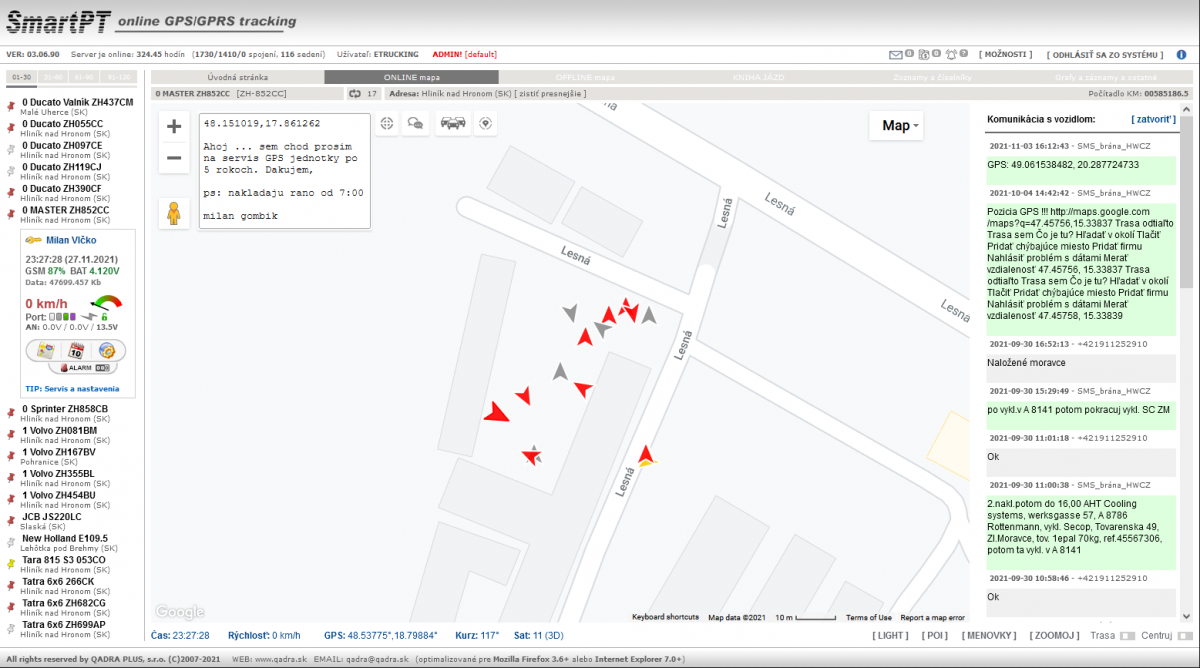Open the Map type dropdown

pyautogui.click(x=900, y=126)
